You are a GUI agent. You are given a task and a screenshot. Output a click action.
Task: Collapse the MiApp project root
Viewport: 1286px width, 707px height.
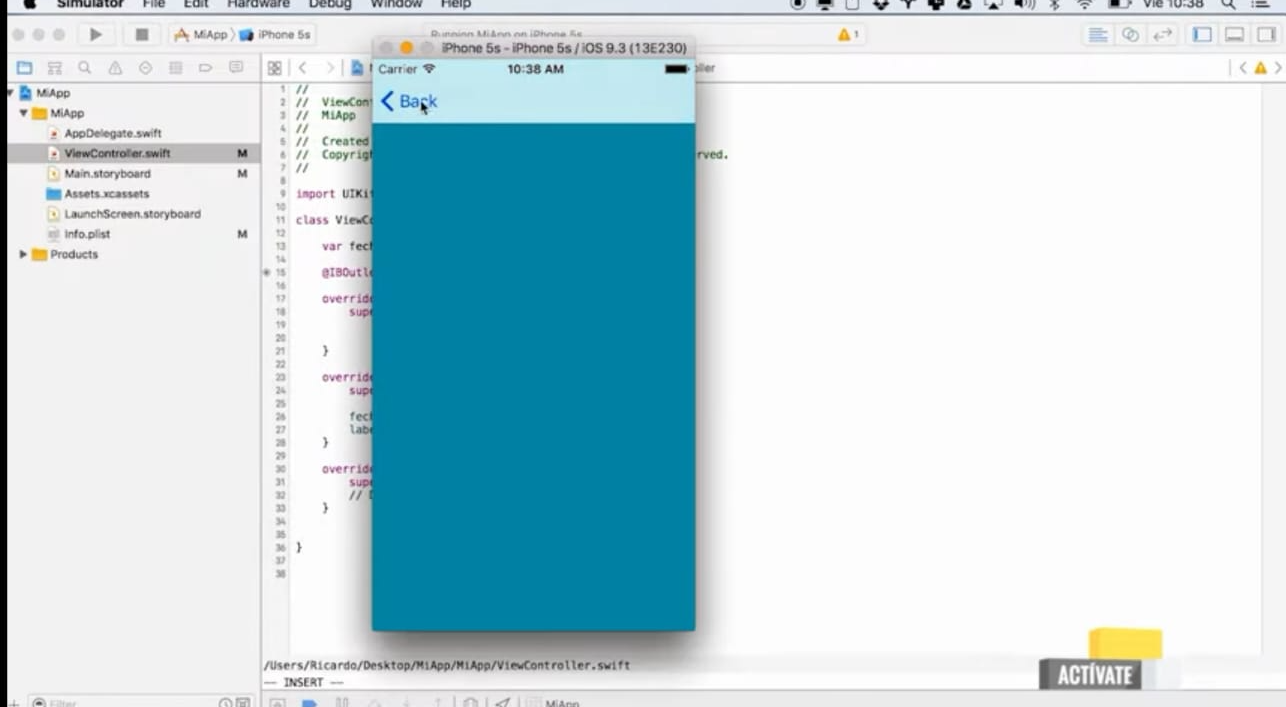10,93
